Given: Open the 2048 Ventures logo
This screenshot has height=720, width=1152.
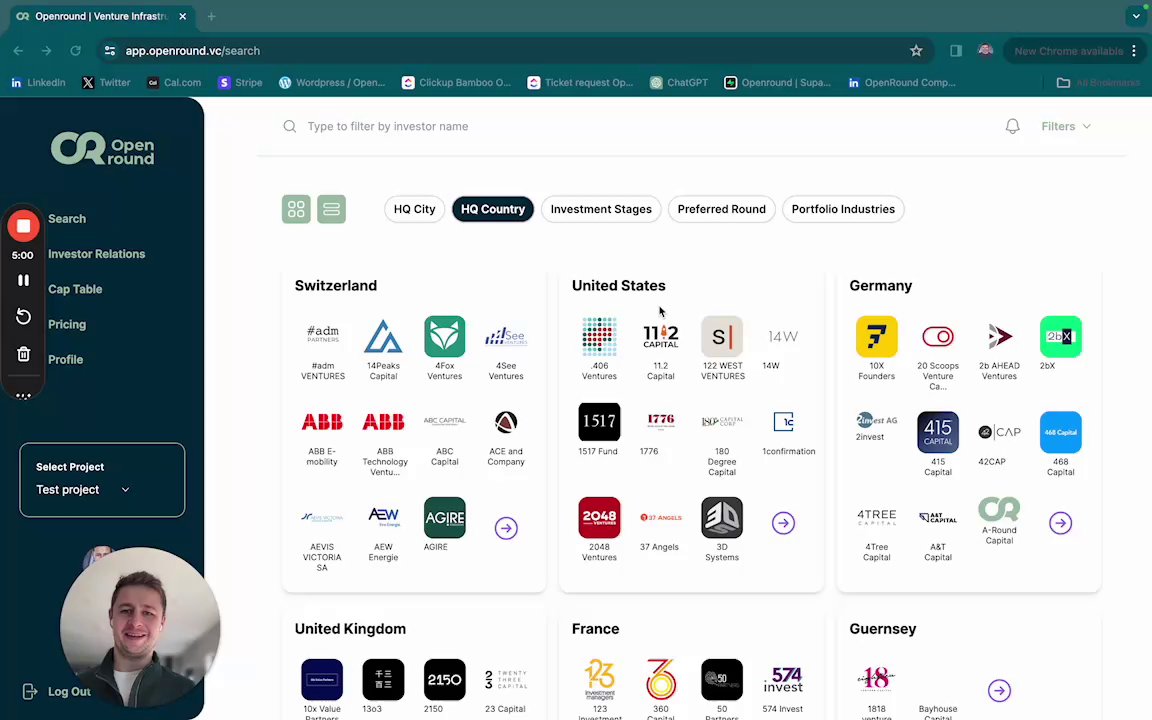Looking at the screenshot, I should [x=600, y=518].
